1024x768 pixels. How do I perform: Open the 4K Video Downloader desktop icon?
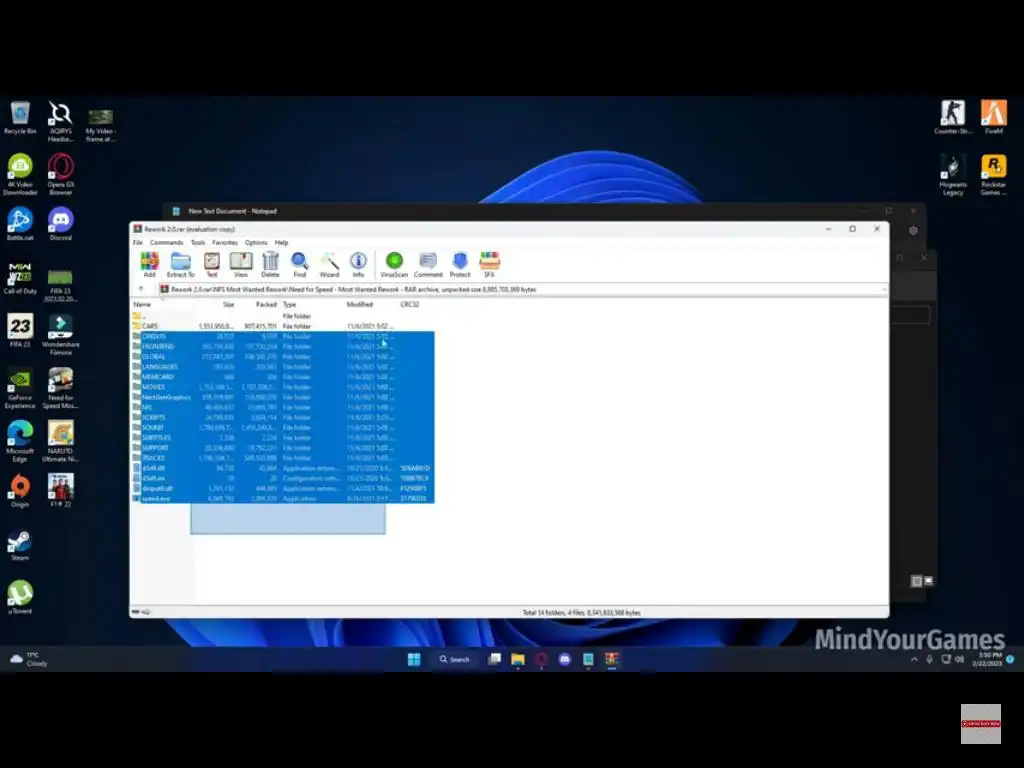(20, 174)
